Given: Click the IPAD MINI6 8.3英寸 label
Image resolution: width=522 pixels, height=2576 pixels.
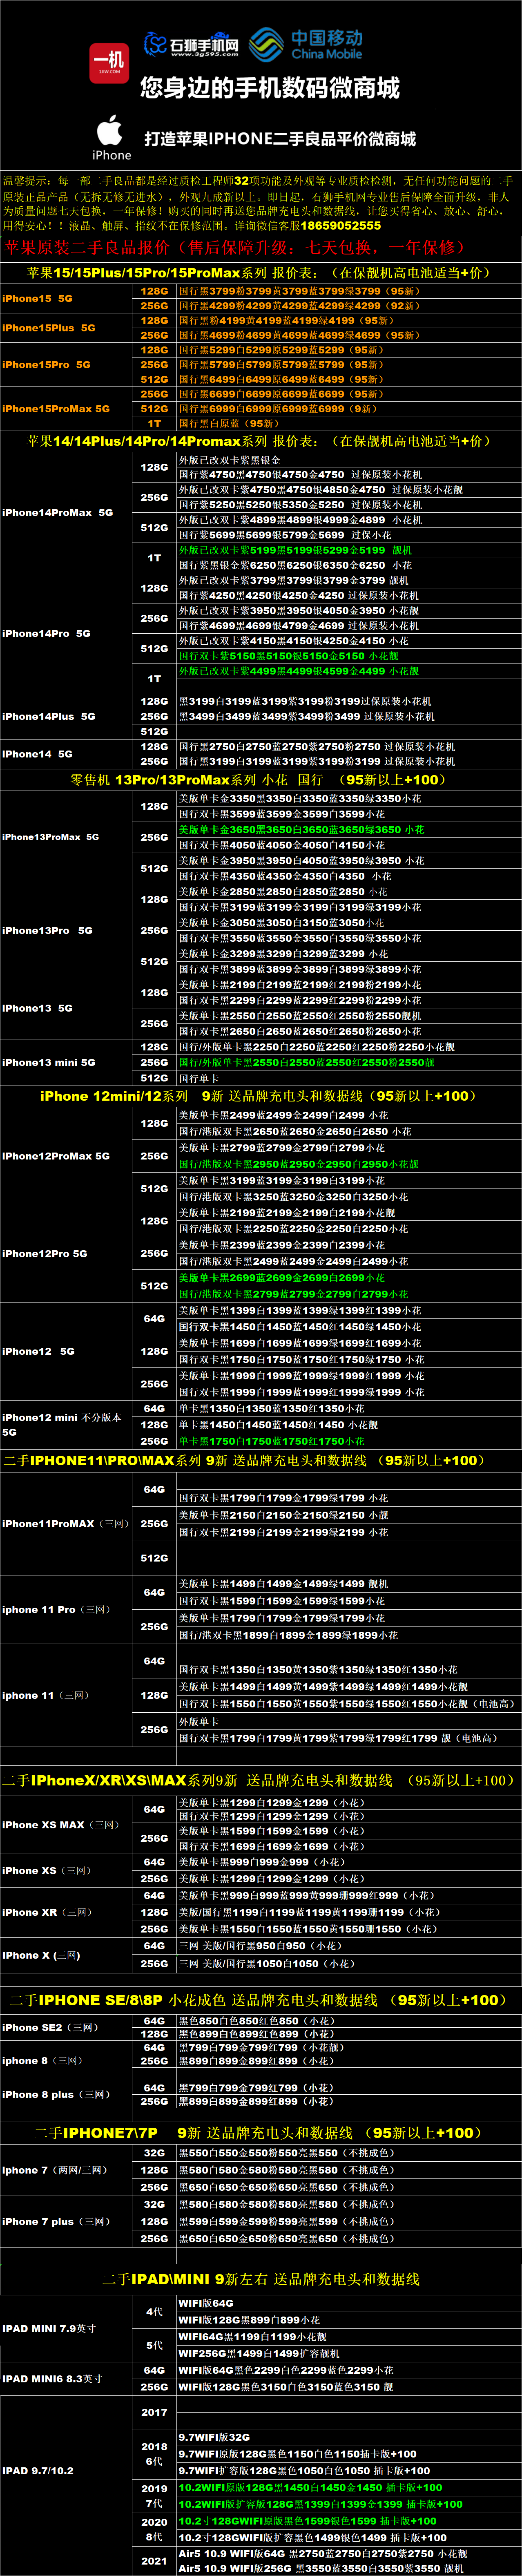Looking at the screenshot, I should pyautogui.click(x=52, y=2379).
